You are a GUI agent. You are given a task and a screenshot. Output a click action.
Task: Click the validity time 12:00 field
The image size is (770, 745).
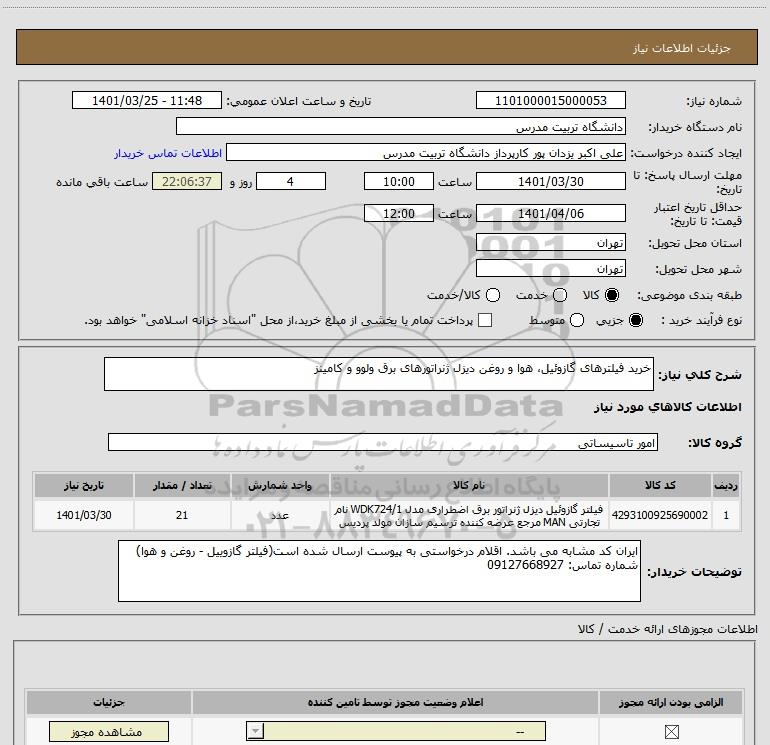(x=399, y=213)
